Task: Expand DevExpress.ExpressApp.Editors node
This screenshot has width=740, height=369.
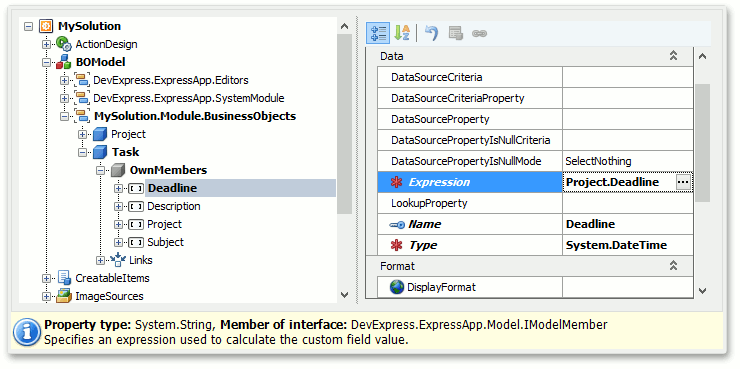Action: point(64,80)
